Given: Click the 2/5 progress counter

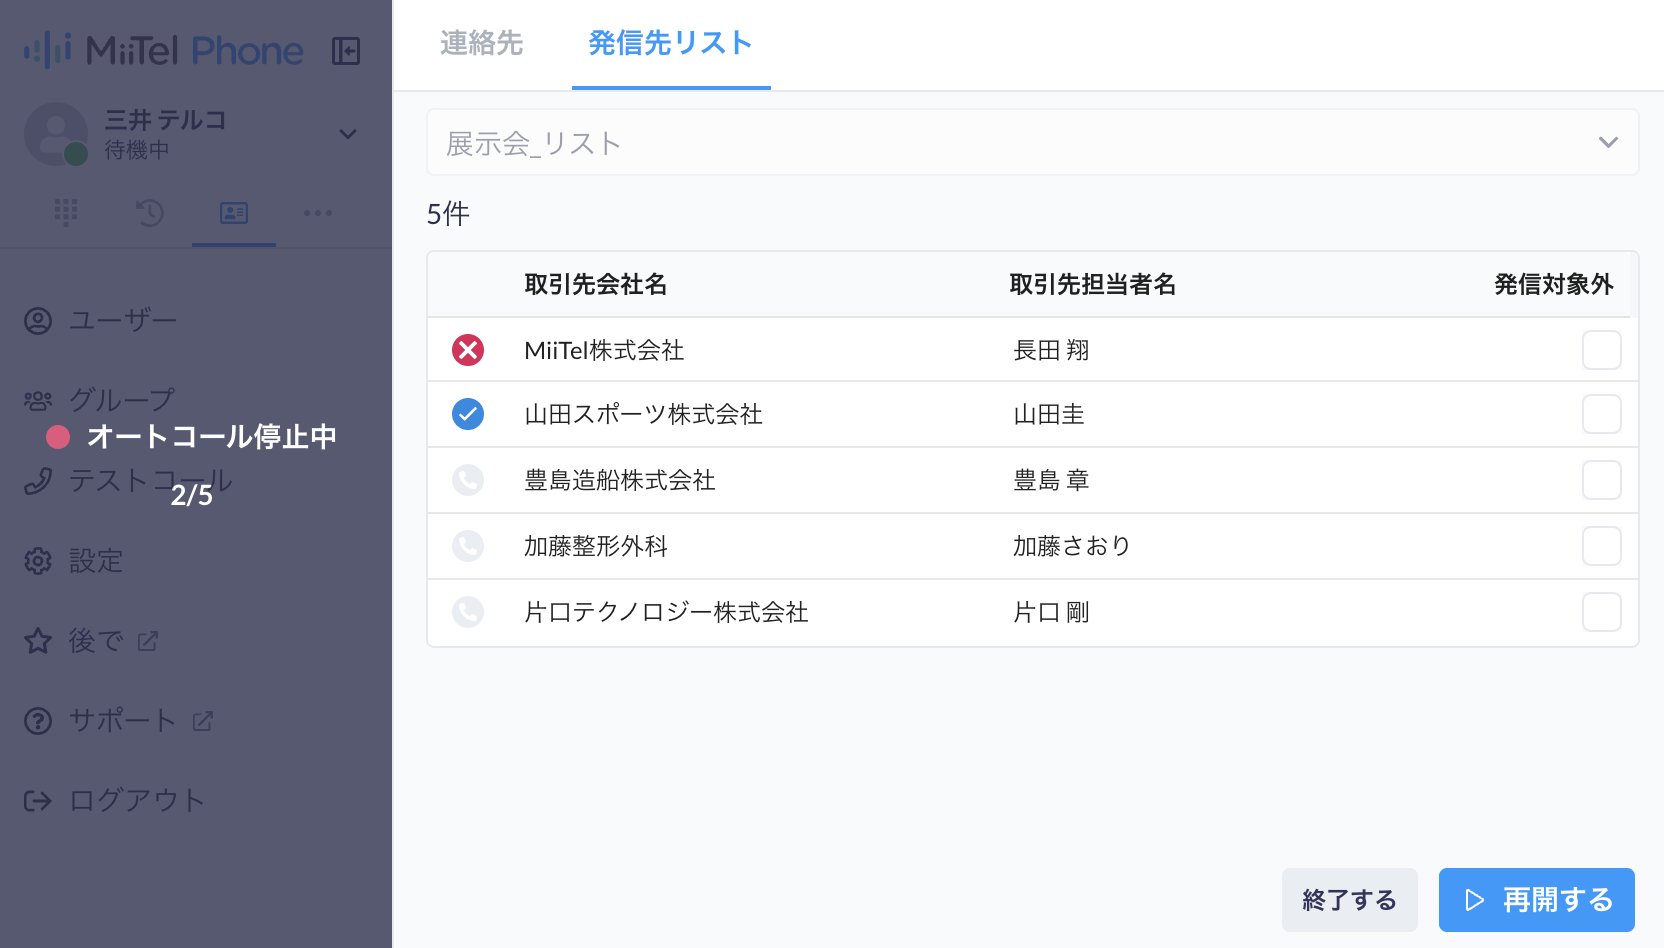Looking at the screenshot, I should pyautogui.click(x=192, y=495).
